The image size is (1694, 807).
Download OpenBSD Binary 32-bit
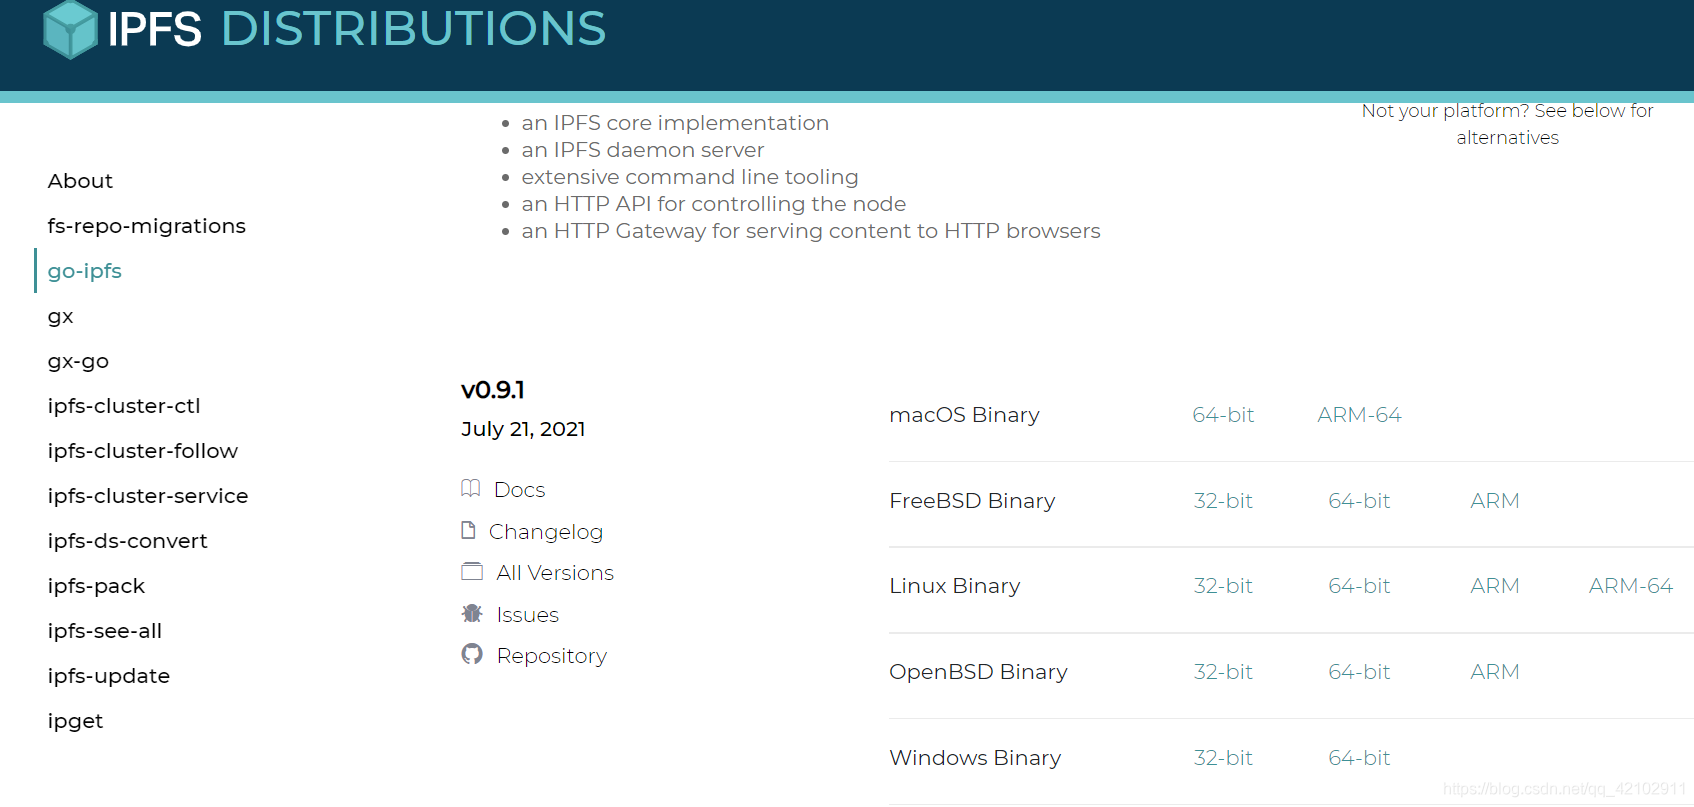coord(1223,672)
